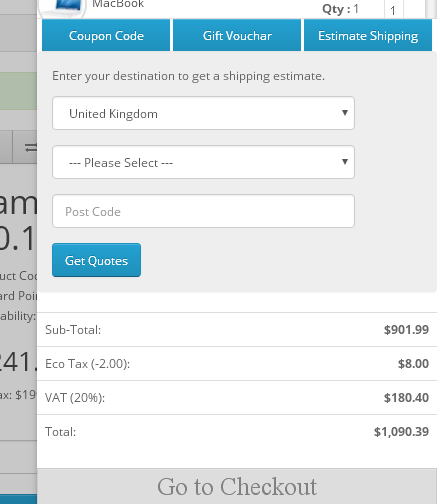This screenshot has width=437, height=504.
Task: Click the compare arrows icon behind the cart
Action: coord(30,147)
